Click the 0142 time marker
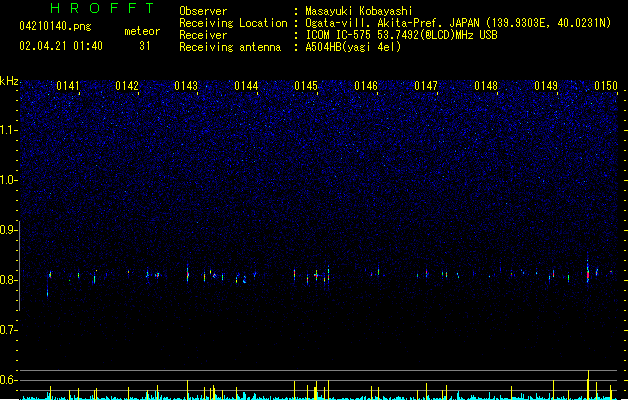This screenshot has height=400, width=629. click(x=127, y=86)
